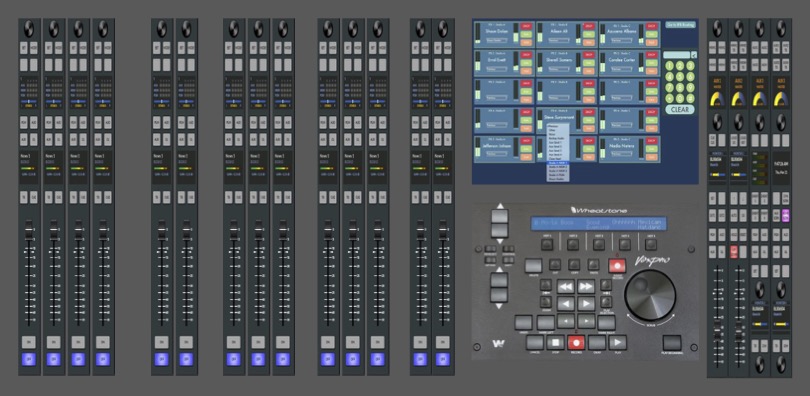Click the first channel's fader handle
810x396 pixels.
[x=29, y=231]
